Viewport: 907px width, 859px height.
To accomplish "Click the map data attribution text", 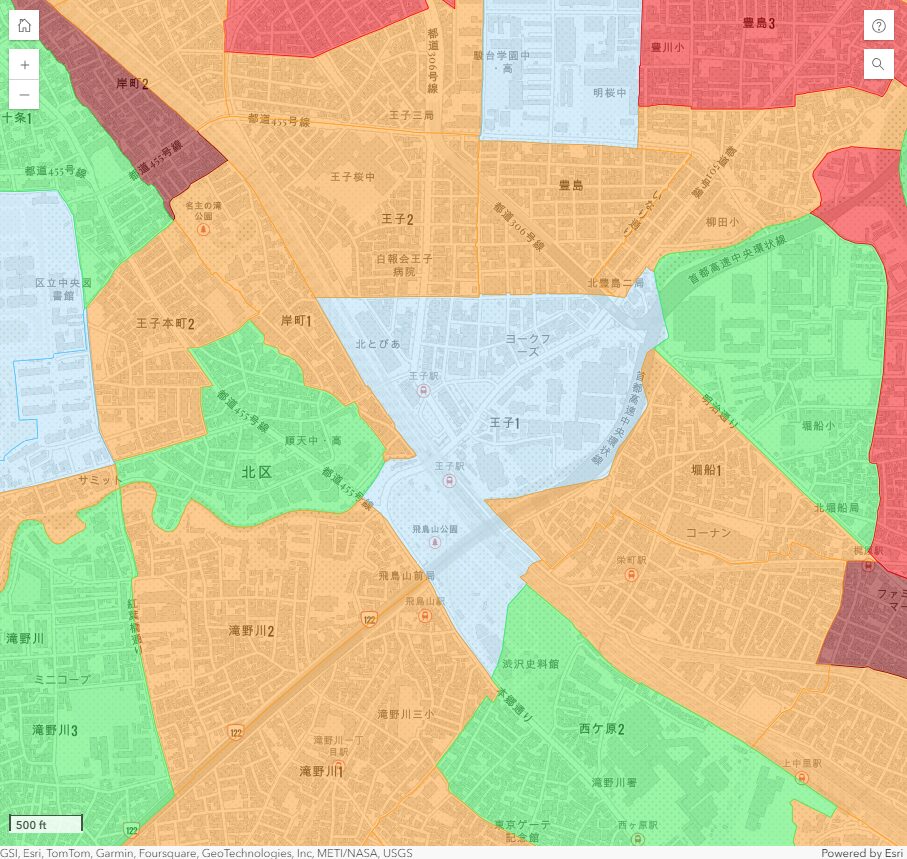I will (206, 853).
